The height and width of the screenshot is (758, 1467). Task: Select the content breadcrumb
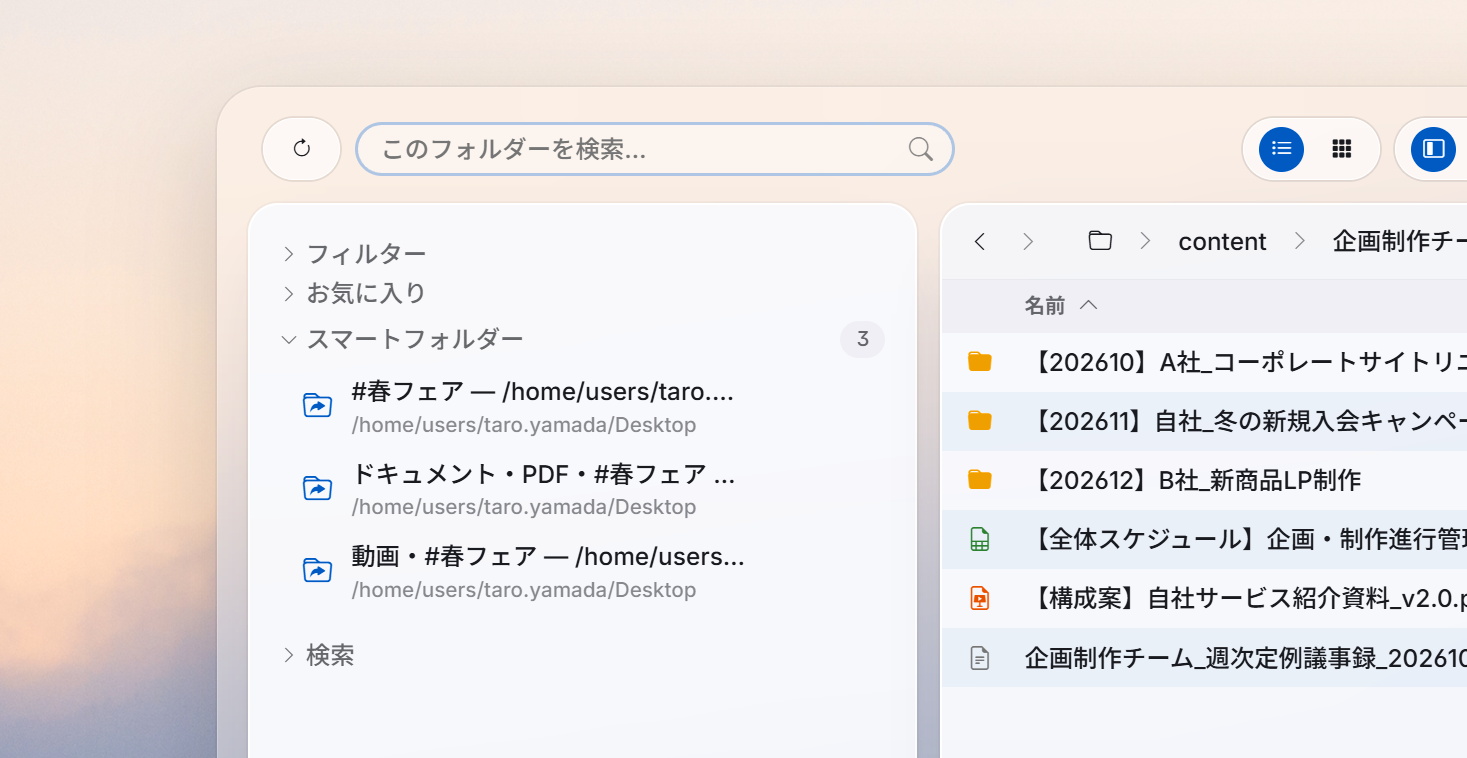(x=1222, y=241)
